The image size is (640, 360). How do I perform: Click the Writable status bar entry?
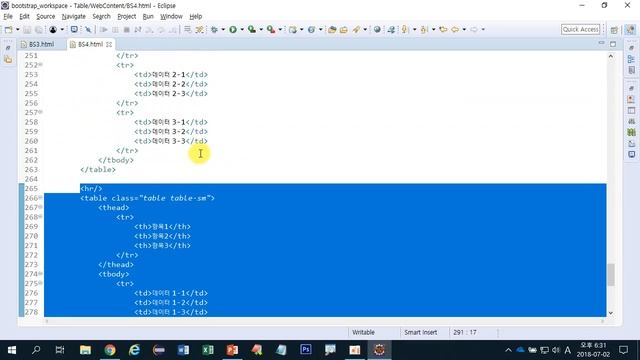point(363,332)
